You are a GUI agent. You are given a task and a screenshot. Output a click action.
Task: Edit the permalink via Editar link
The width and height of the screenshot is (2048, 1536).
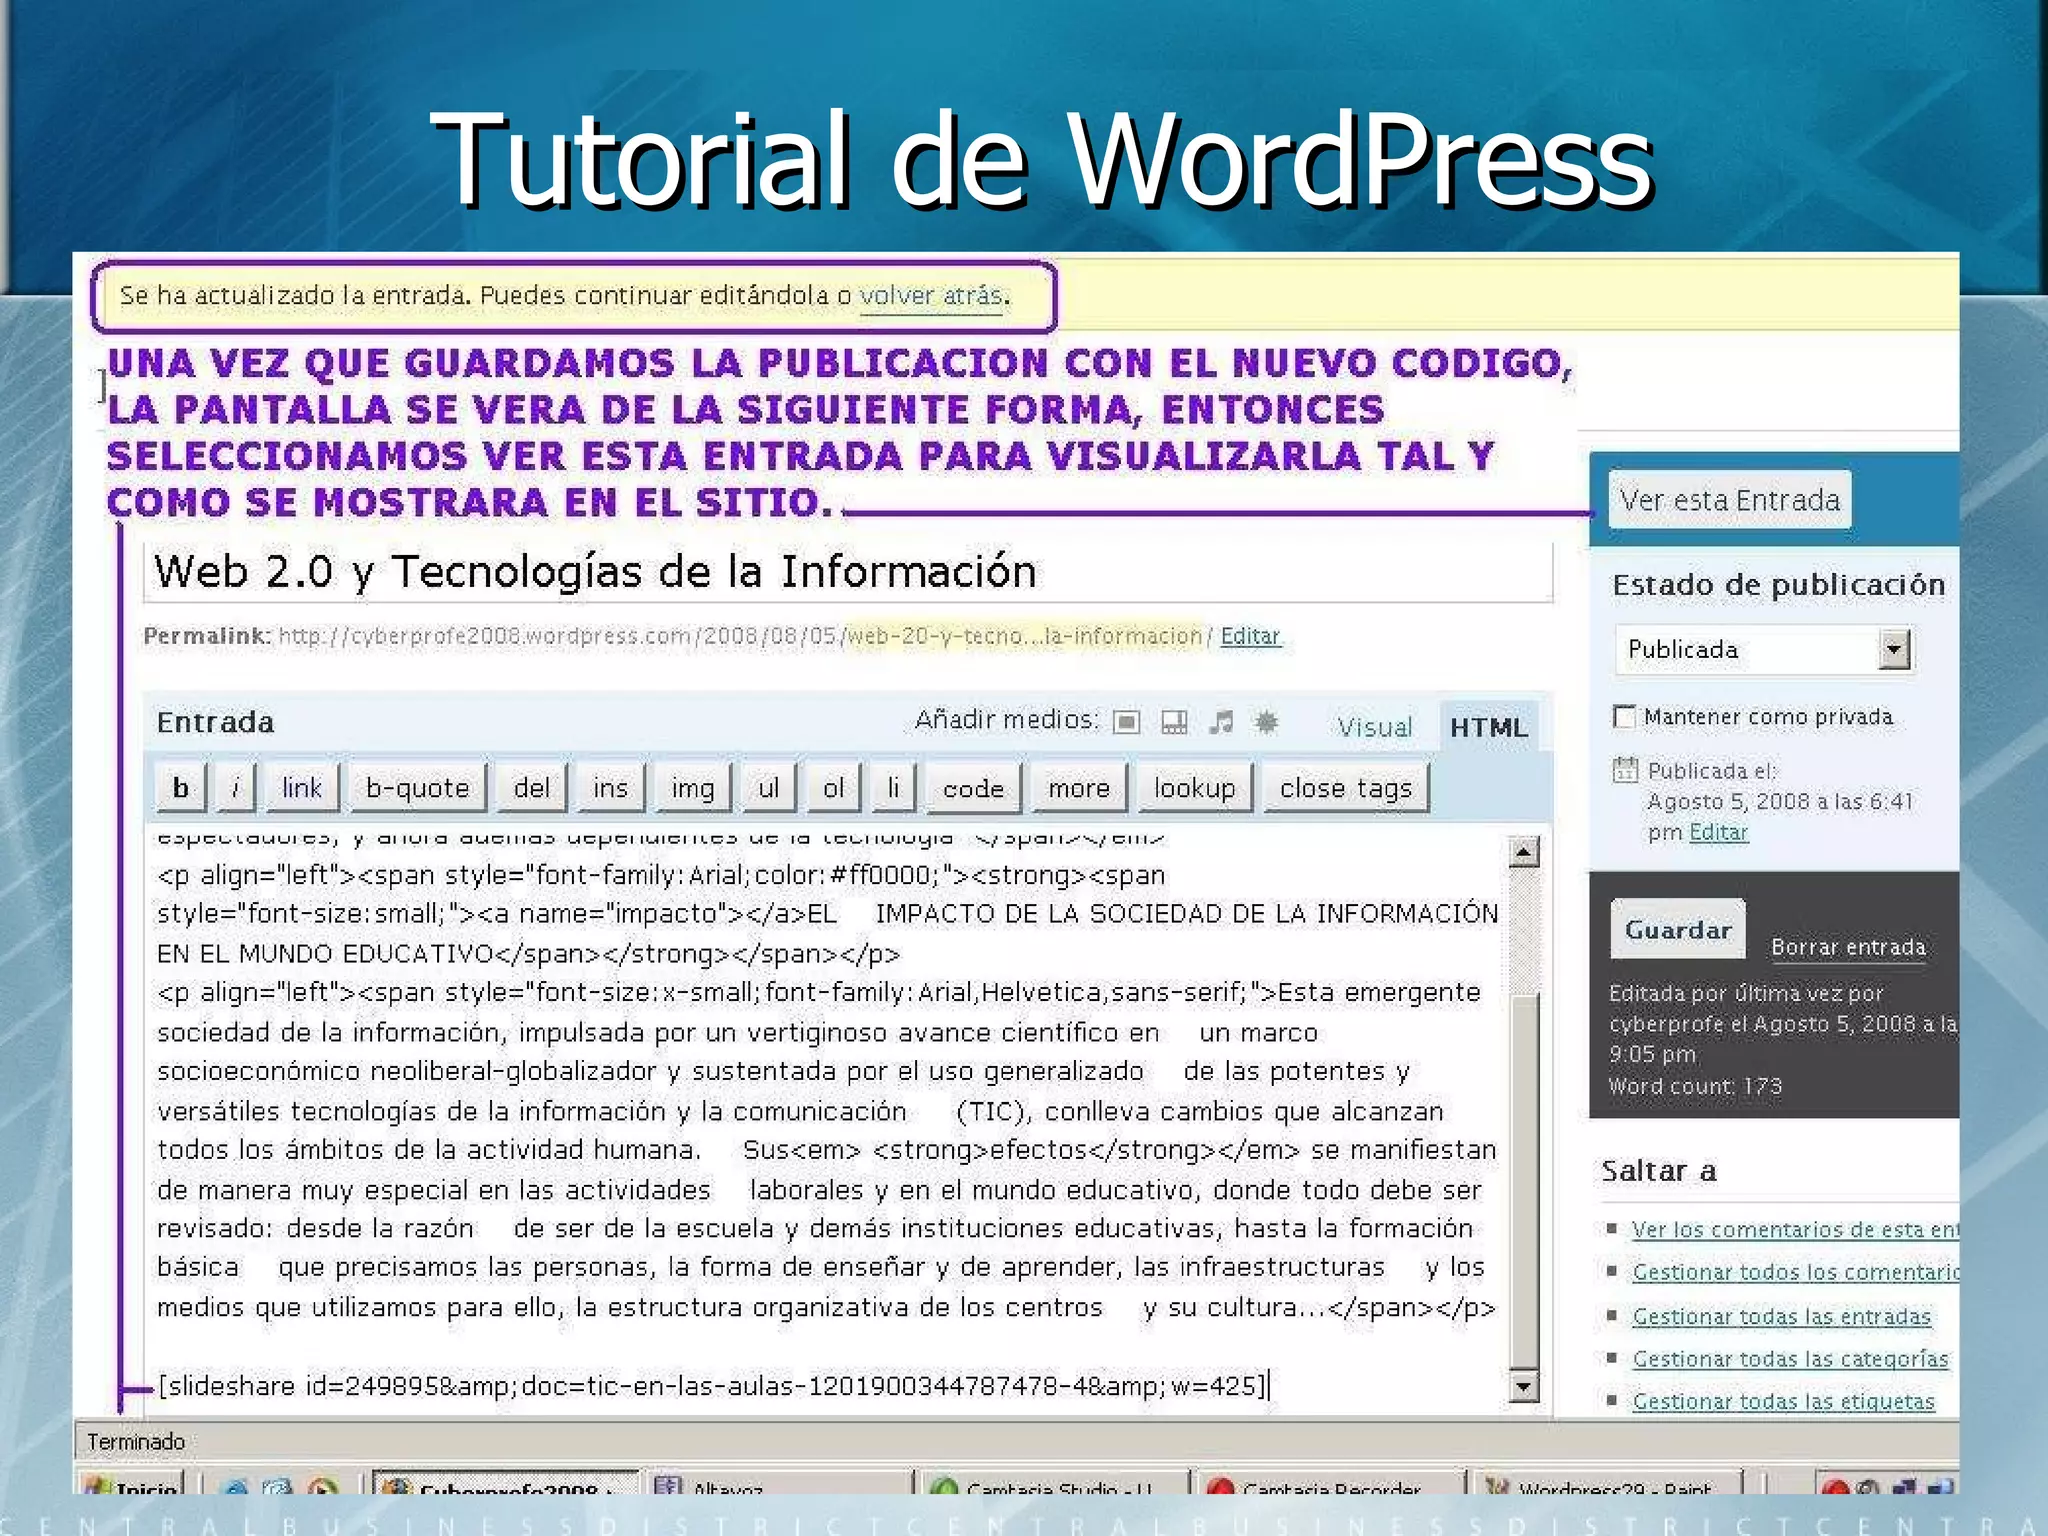[1250, 636]
